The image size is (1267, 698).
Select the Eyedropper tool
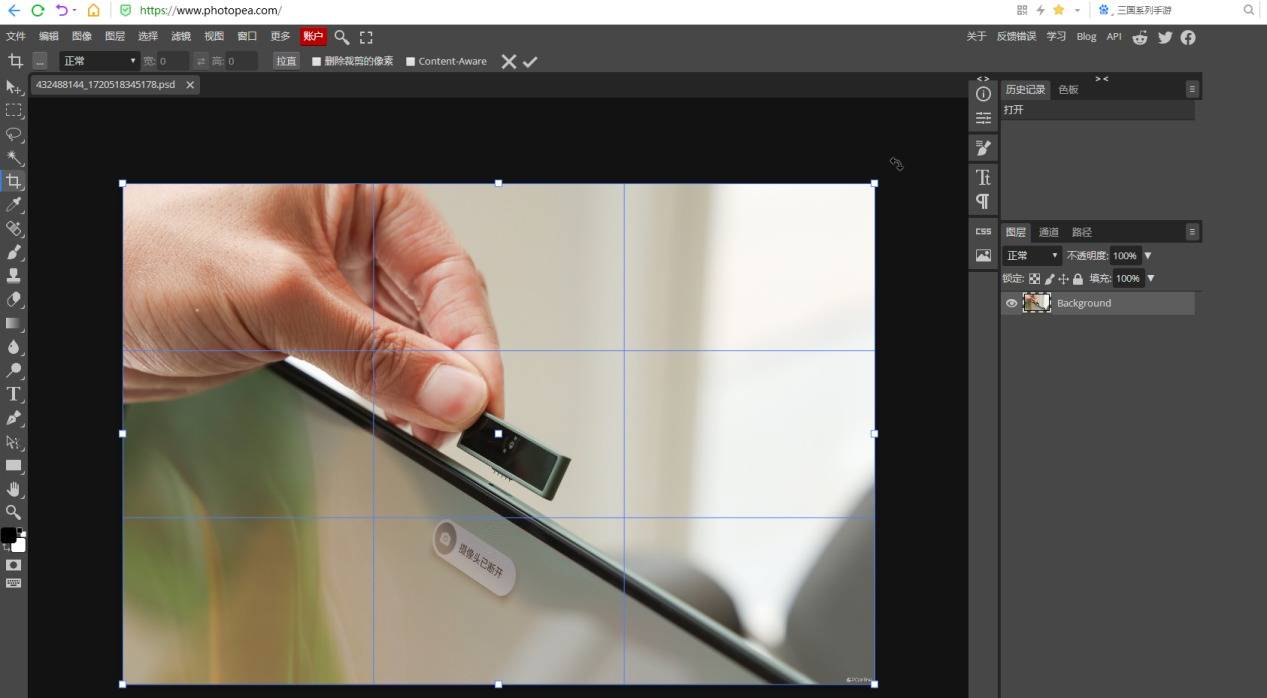tap(14, 205)
